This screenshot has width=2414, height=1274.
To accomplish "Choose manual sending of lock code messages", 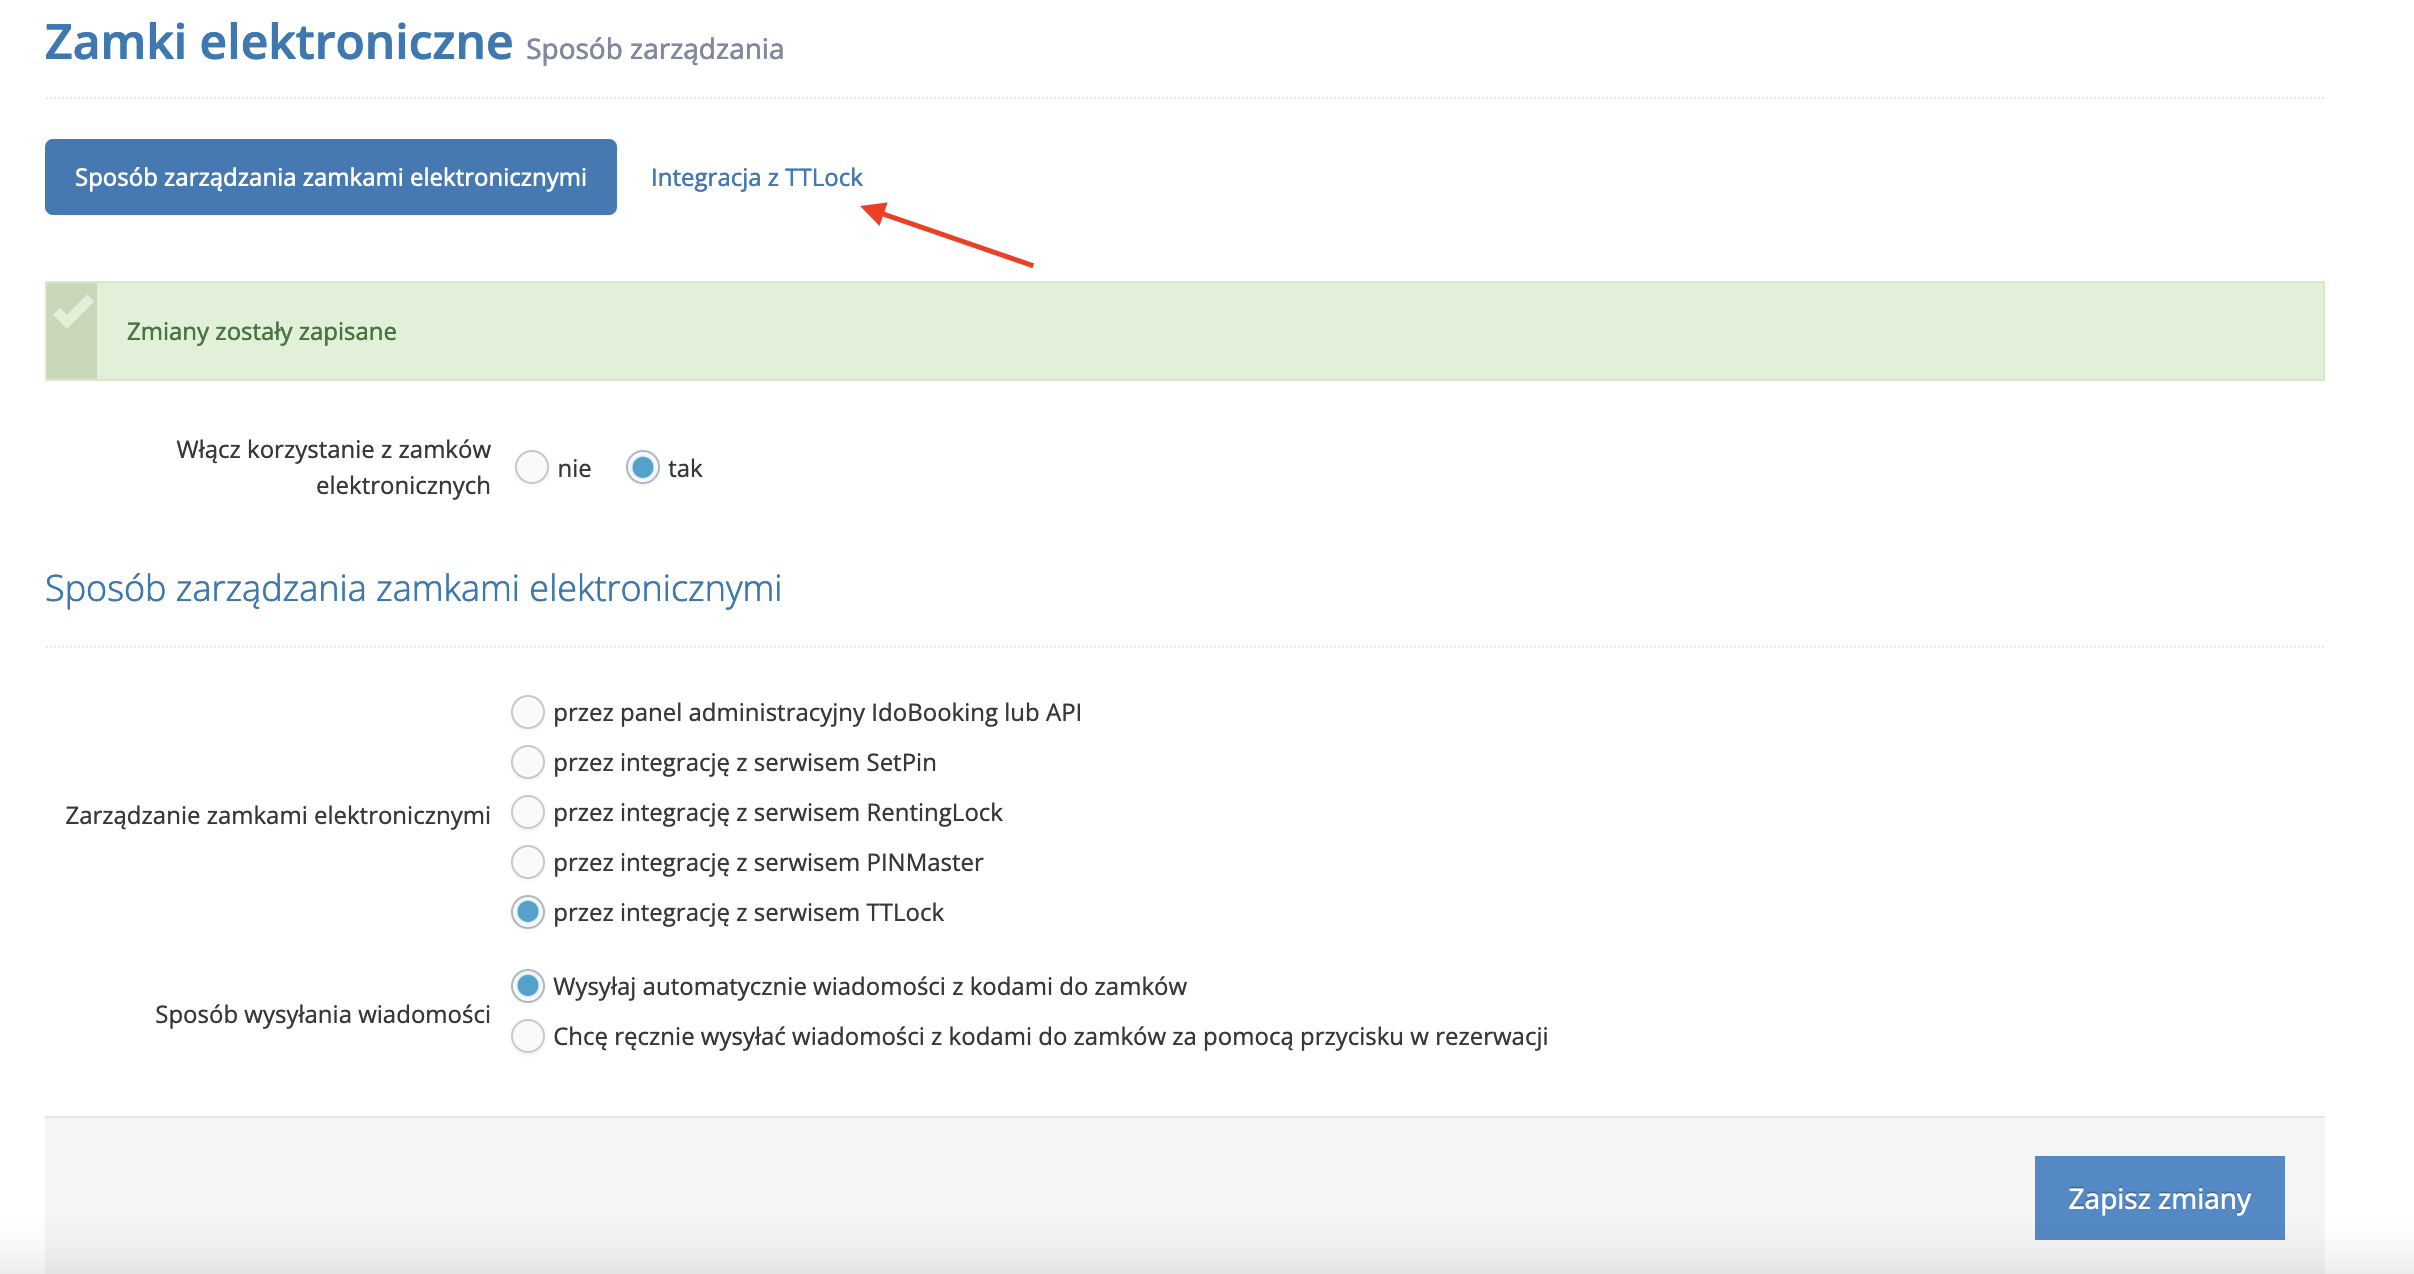I will (528, 1036).
